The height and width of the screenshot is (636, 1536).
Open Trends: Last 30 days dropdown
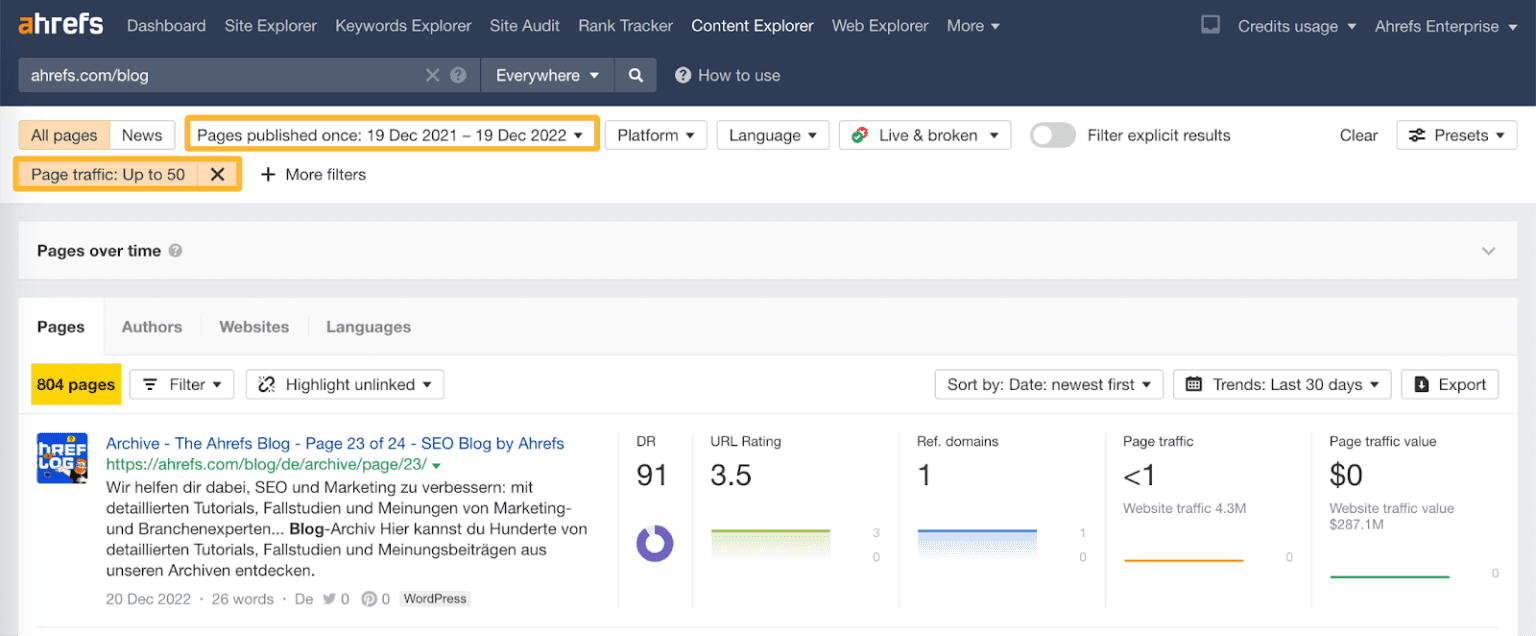point(1282,384)
